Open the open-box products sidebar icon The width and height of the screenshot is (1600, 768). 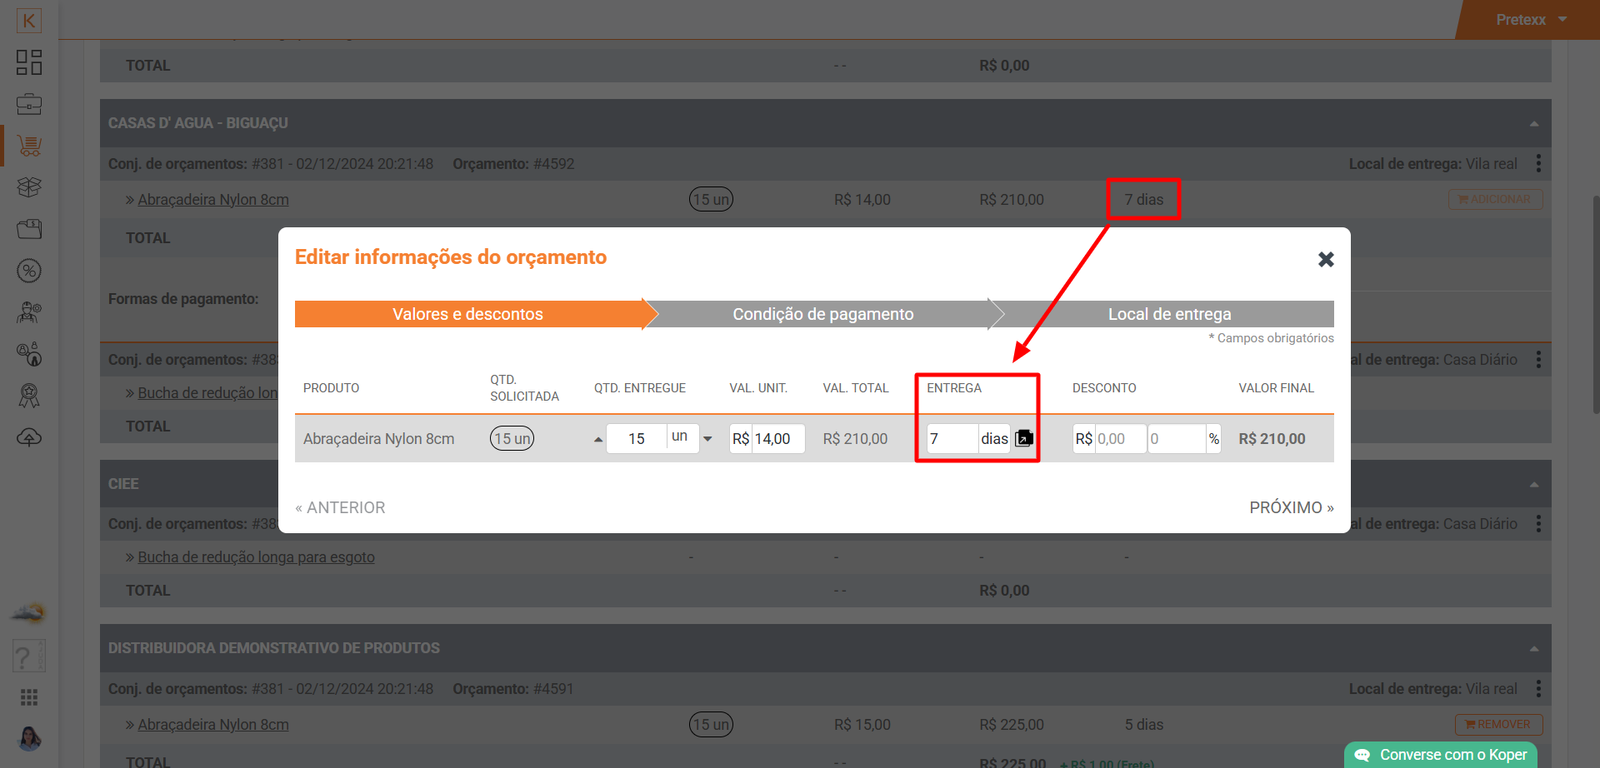(x=29, y=187)
